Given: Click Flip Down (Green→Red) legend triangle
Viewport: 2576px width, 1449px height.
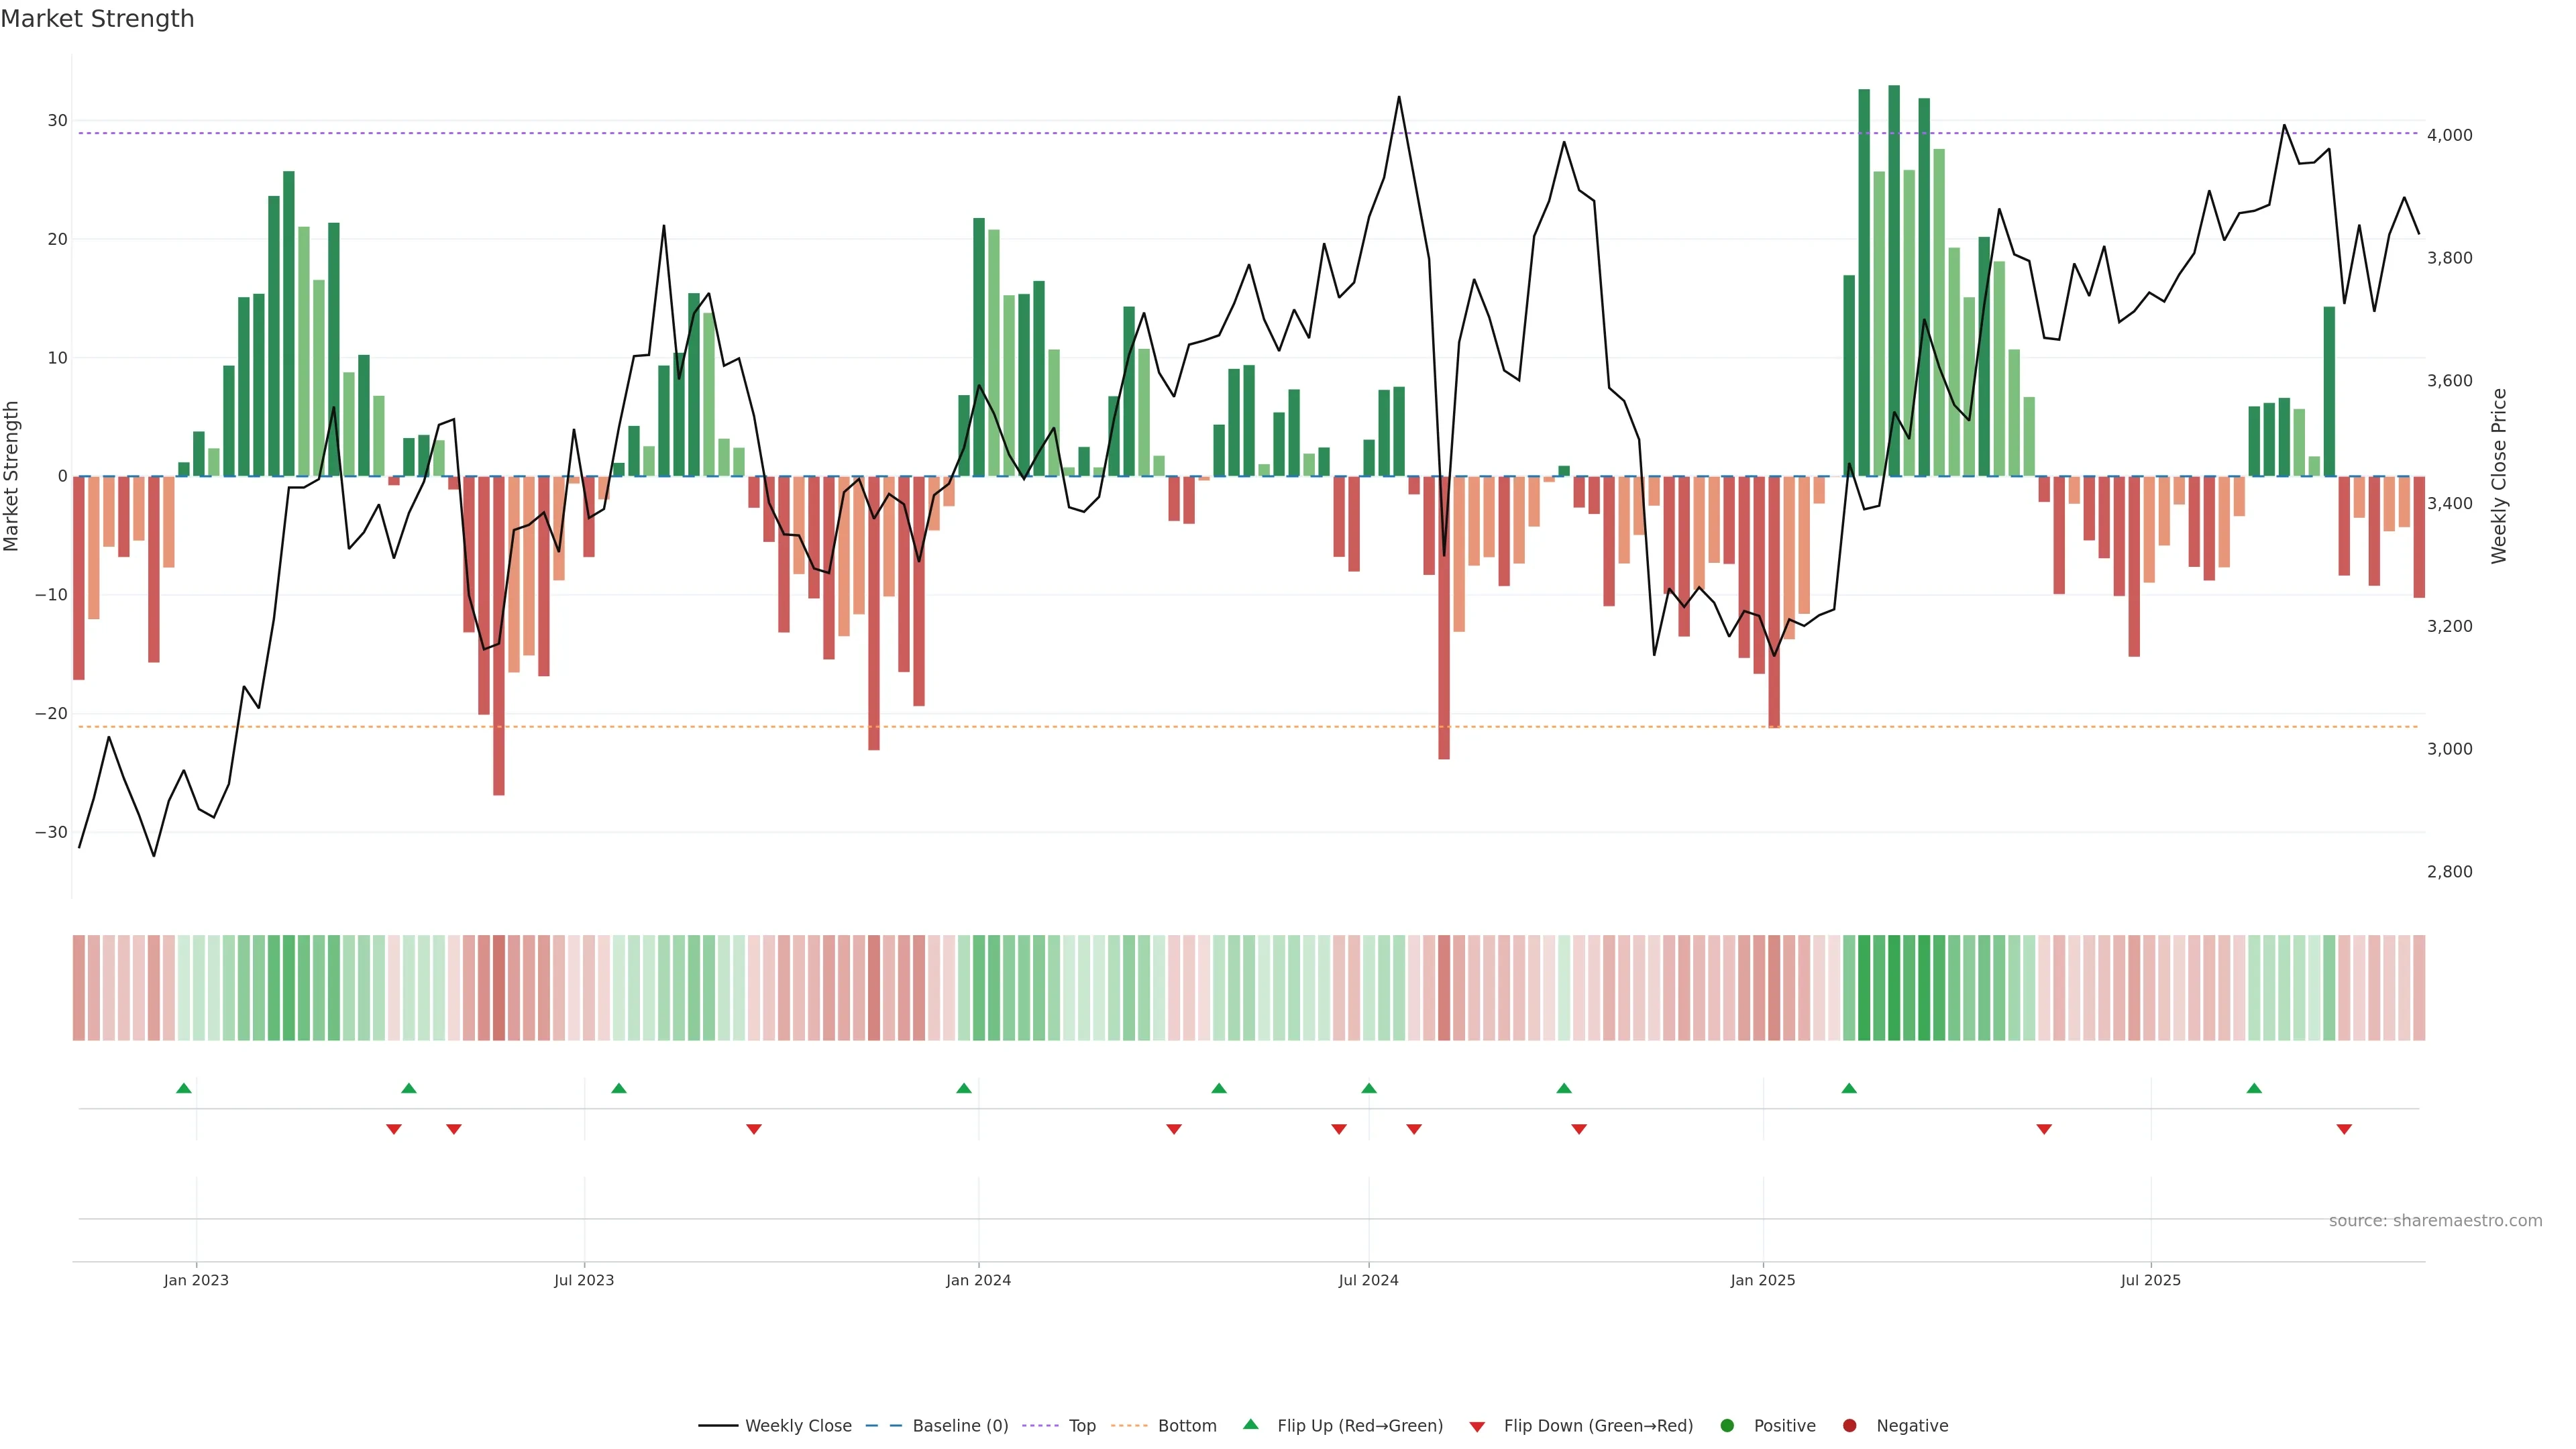Looking at the screenshot, I should [1477, 1426].
